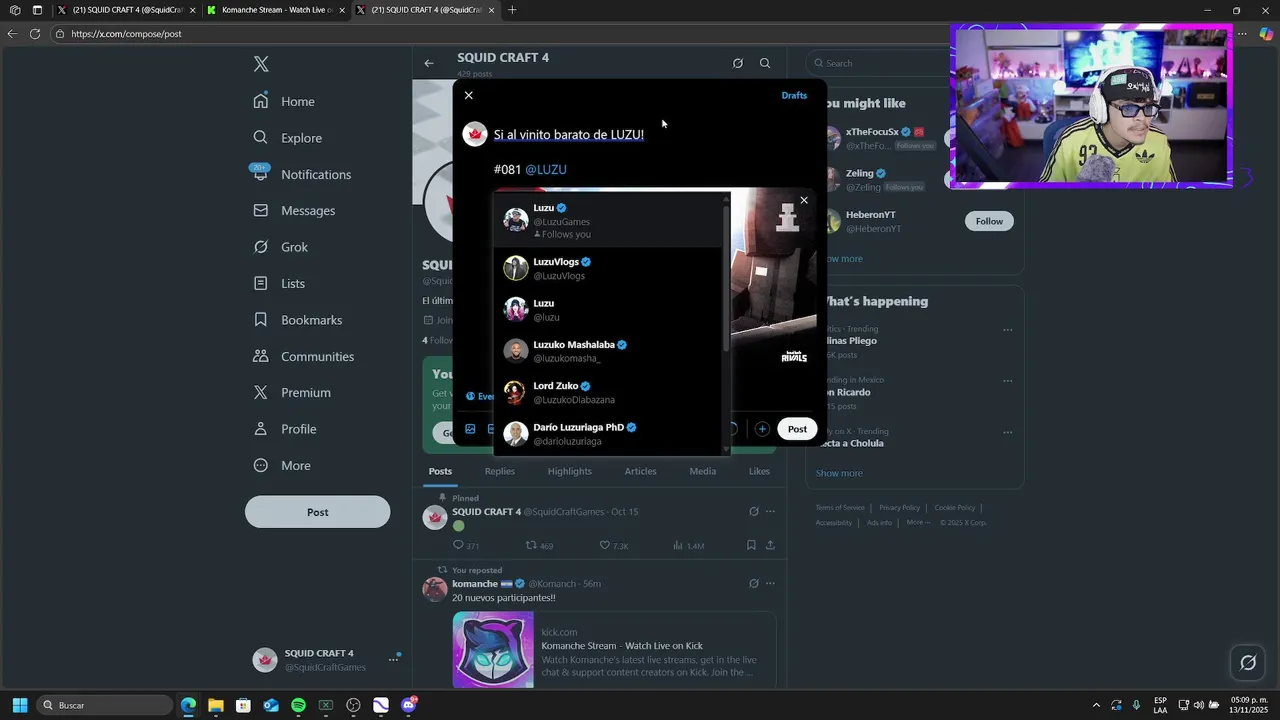Viewport: 1280px width, 720px height.
Task: Click the add media image icon
Action: click(x=470, y=429)
